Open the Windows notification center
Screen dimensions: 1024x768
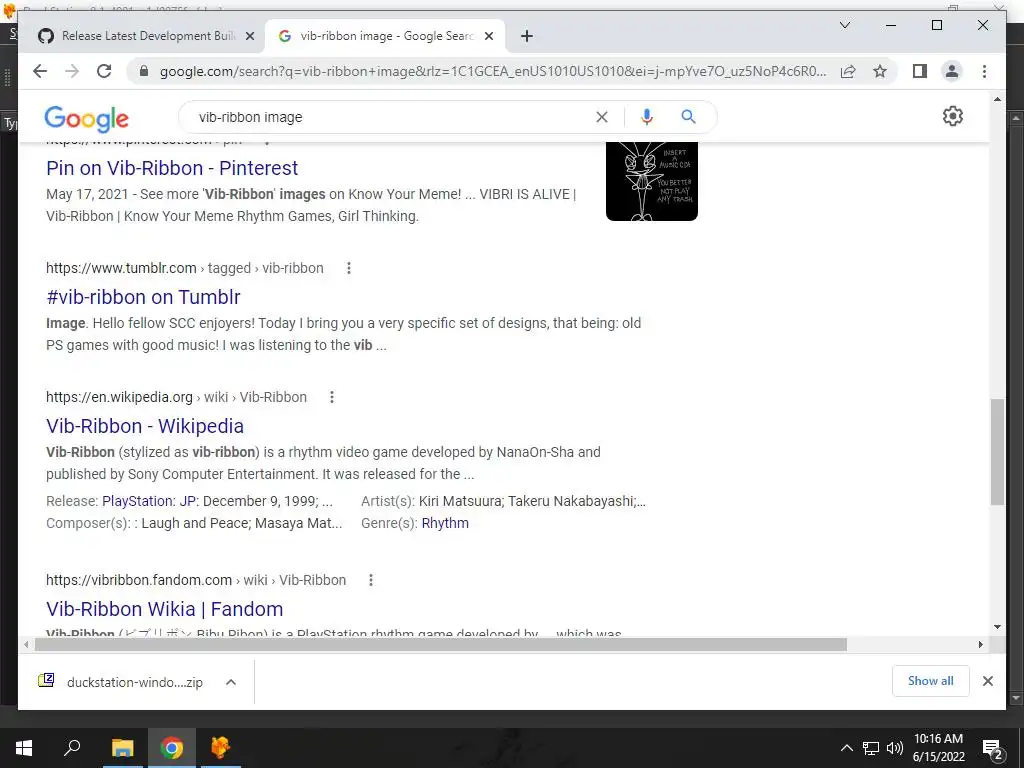(993, 748)
